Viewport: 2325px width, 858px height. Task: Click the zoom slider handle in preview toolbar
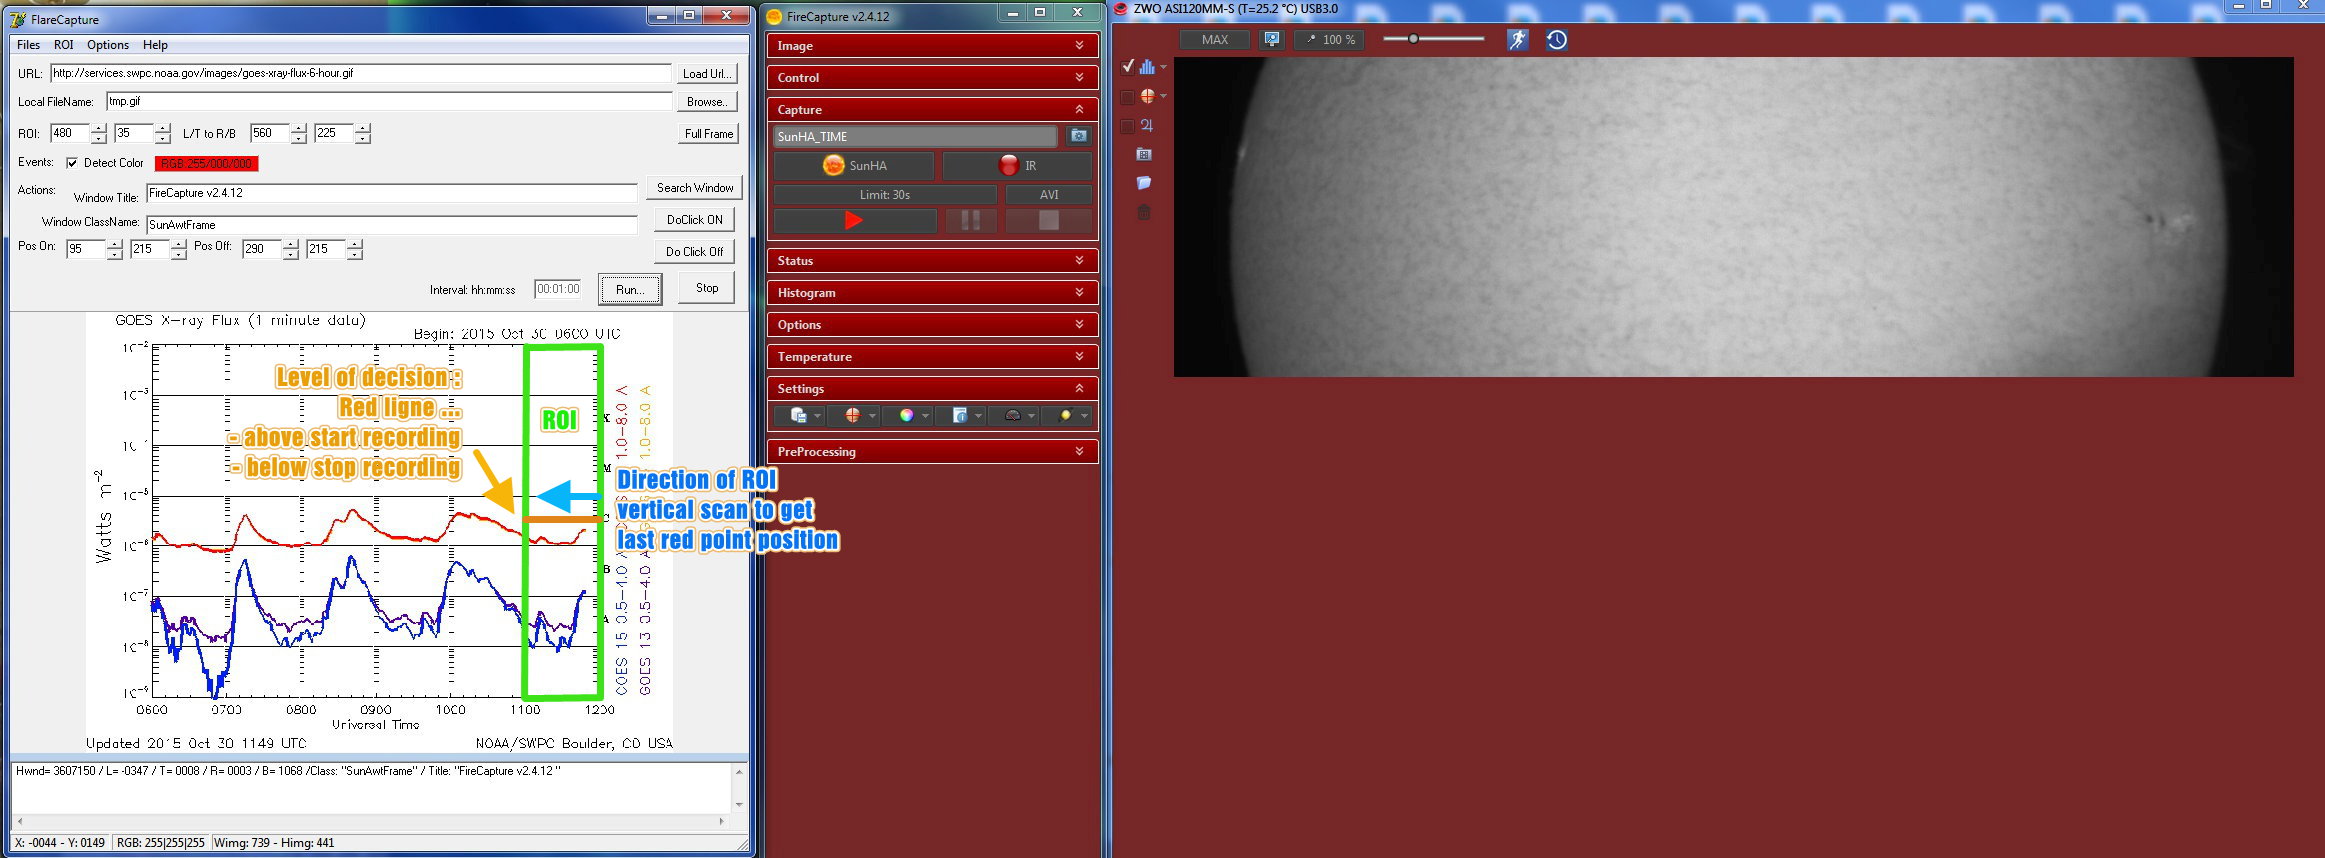[x=1413, y=39]
